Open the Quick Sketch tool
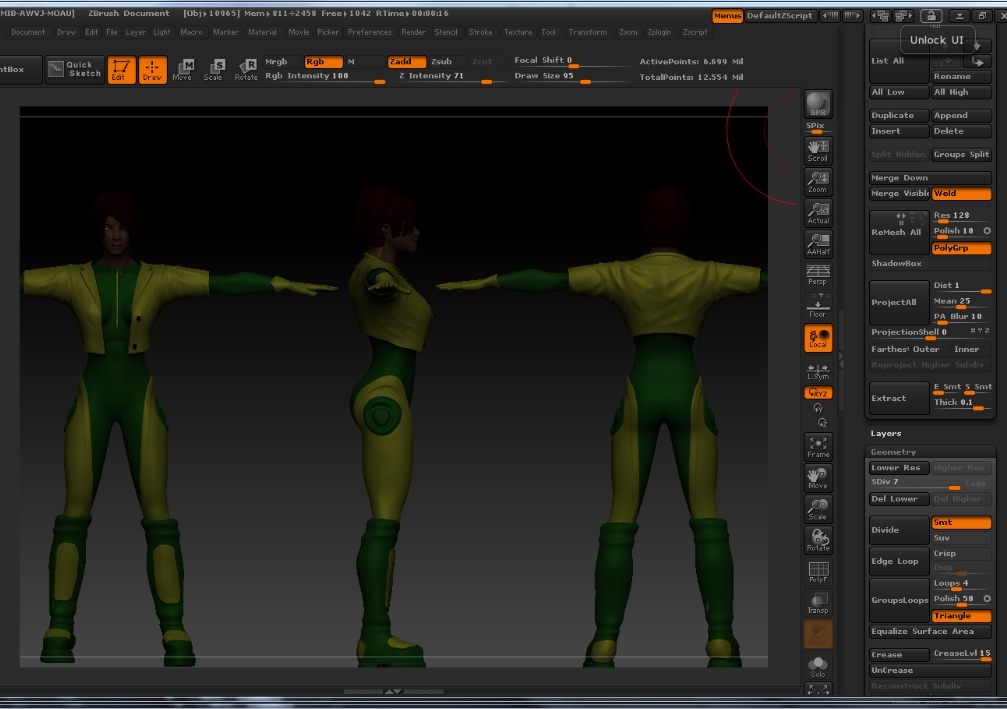Viewport: 1007px width, 709px height. click(x=75, y=69)
